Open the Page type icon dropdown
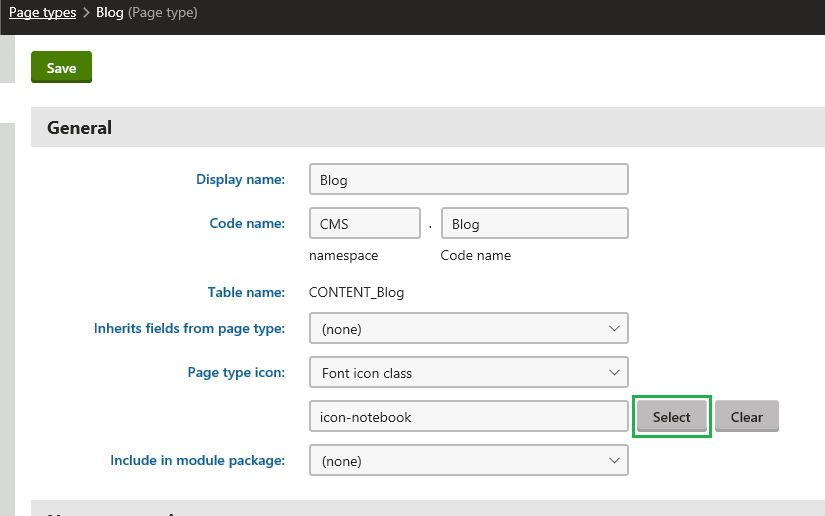 (469, 373)
